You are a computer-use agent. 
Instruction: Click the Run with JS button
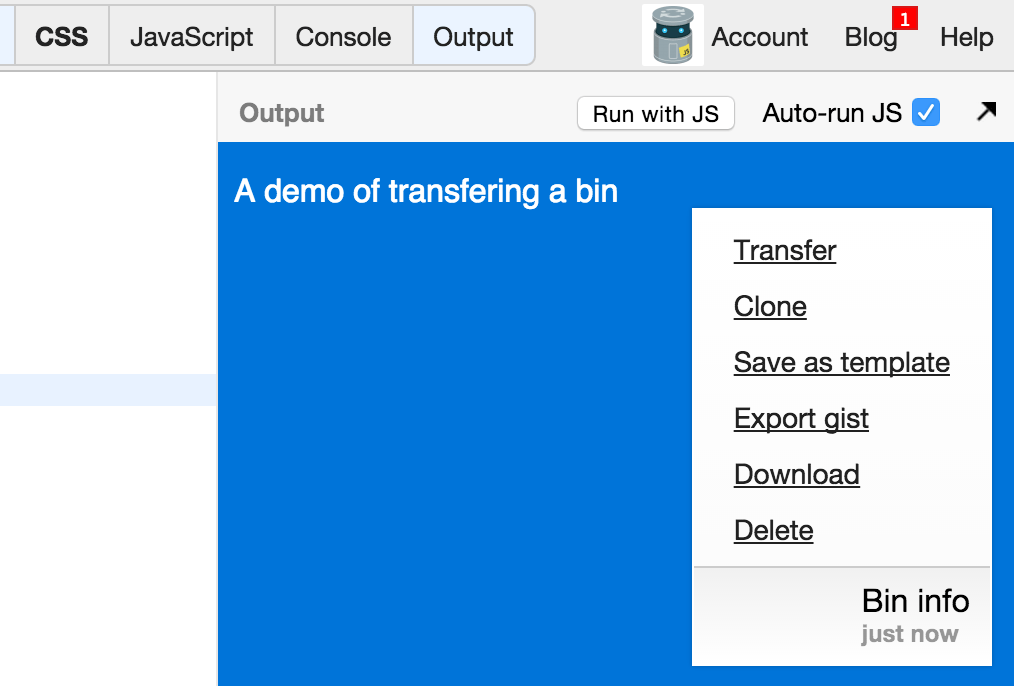pos(655,113)
